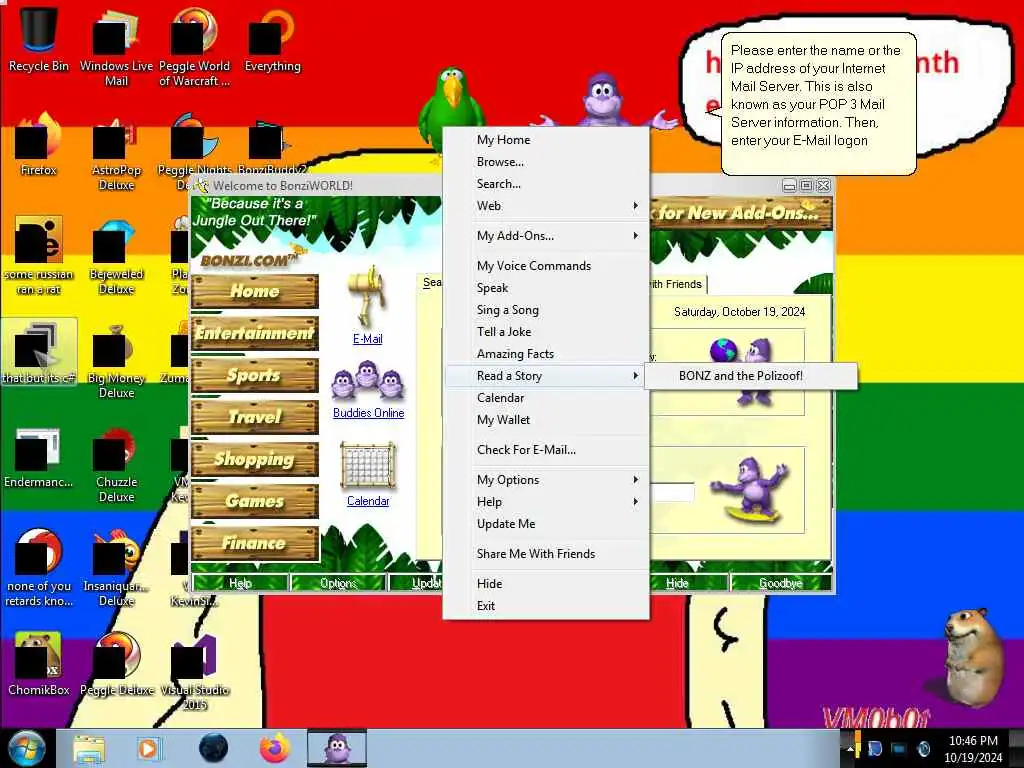Click the Home wooden sign button
Image resolution: width=1024 pixels, height=768 pixels.
(255, 291)
